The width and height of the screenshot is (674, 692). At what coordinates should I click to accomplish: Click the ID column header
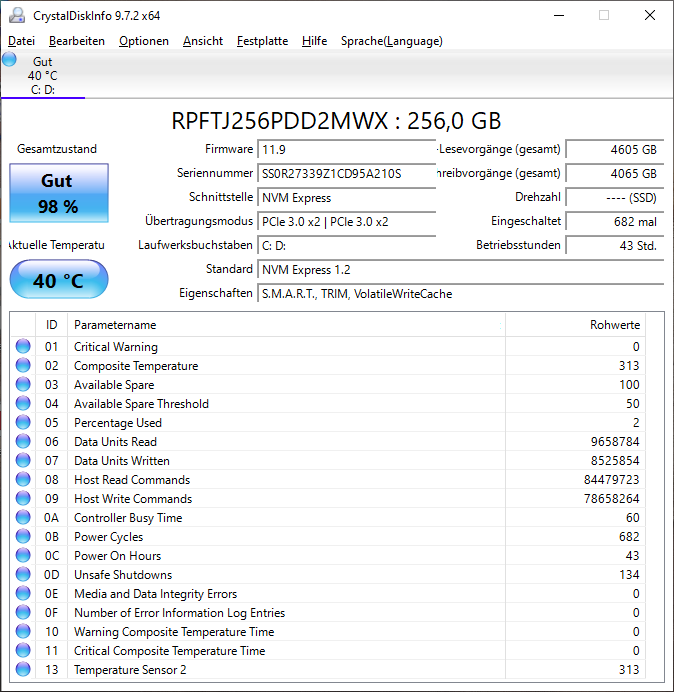click(52, 325)
